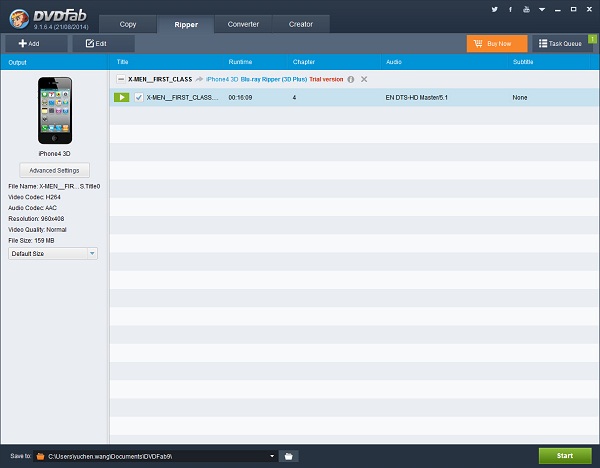
Task: Click the File Name X-MEN line
Action: tap(54, 186)
